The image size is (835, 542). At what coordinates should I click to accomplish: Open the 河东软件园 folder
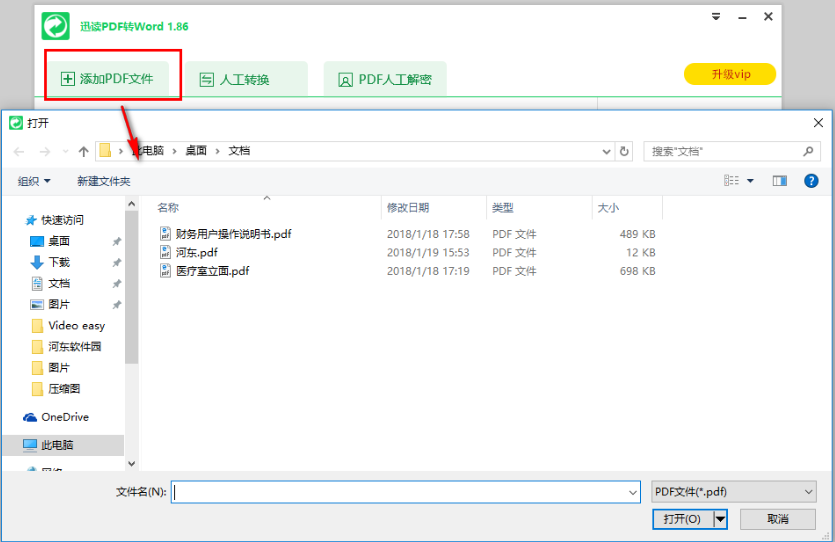tap(75, 347)
